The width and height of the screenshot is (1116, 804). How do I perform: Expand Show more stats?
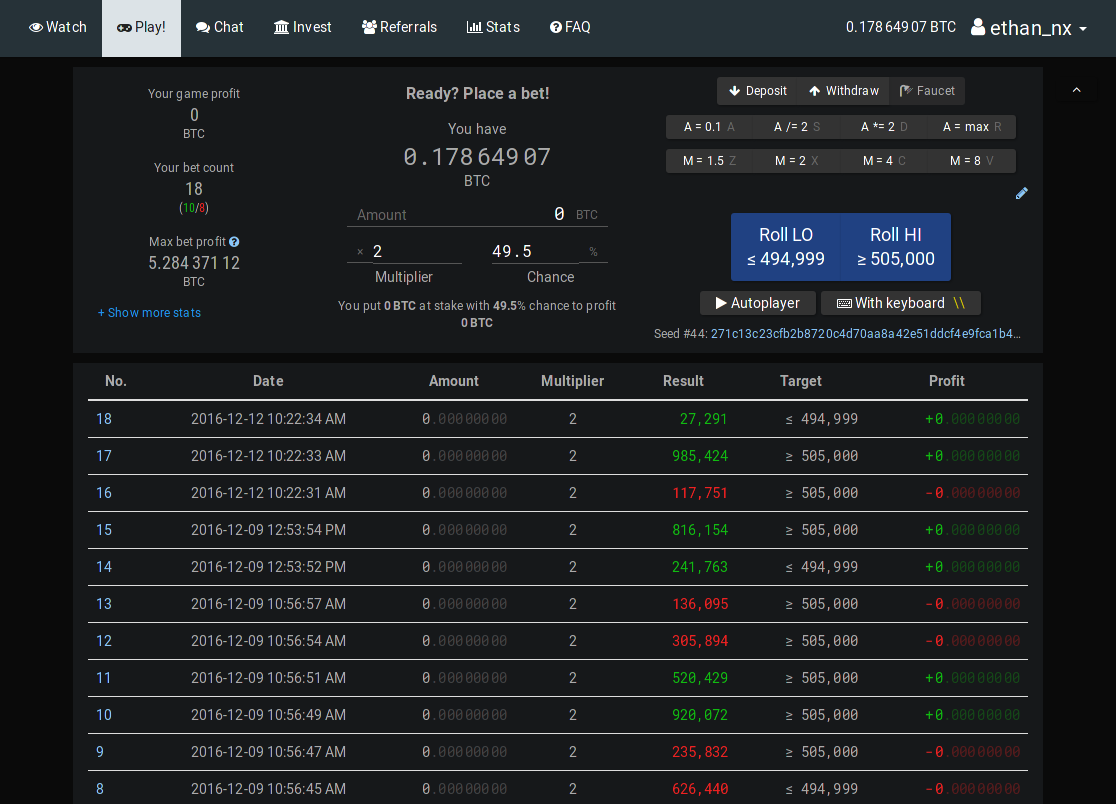149,312
